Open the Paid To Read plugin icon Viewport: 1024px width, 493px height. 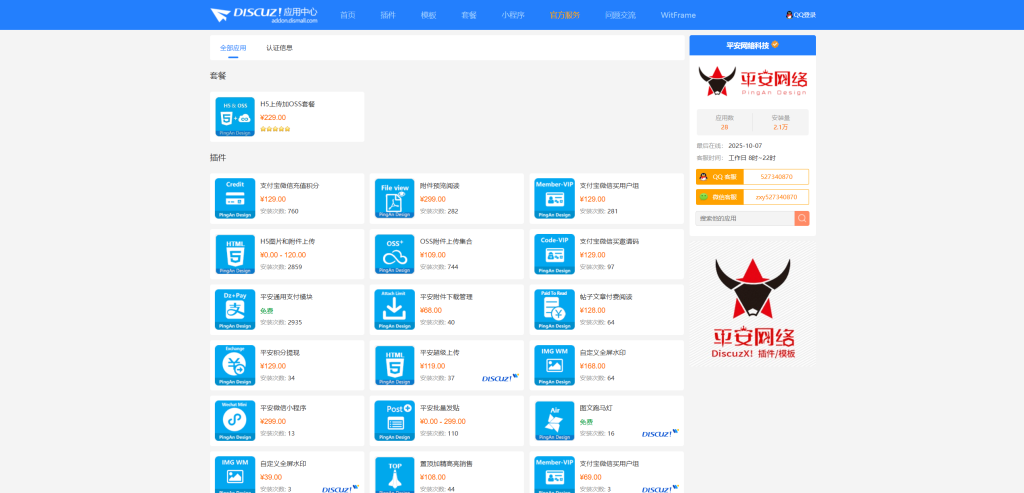coord(554,309)
